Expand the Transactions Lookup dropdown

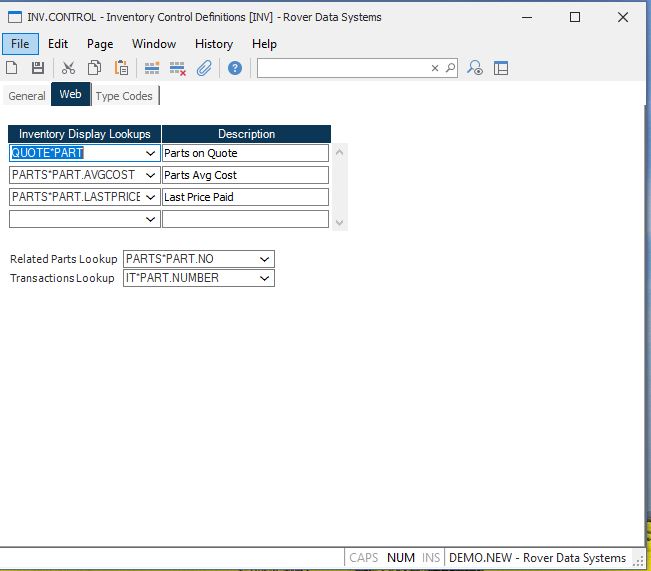click(264, 278)
